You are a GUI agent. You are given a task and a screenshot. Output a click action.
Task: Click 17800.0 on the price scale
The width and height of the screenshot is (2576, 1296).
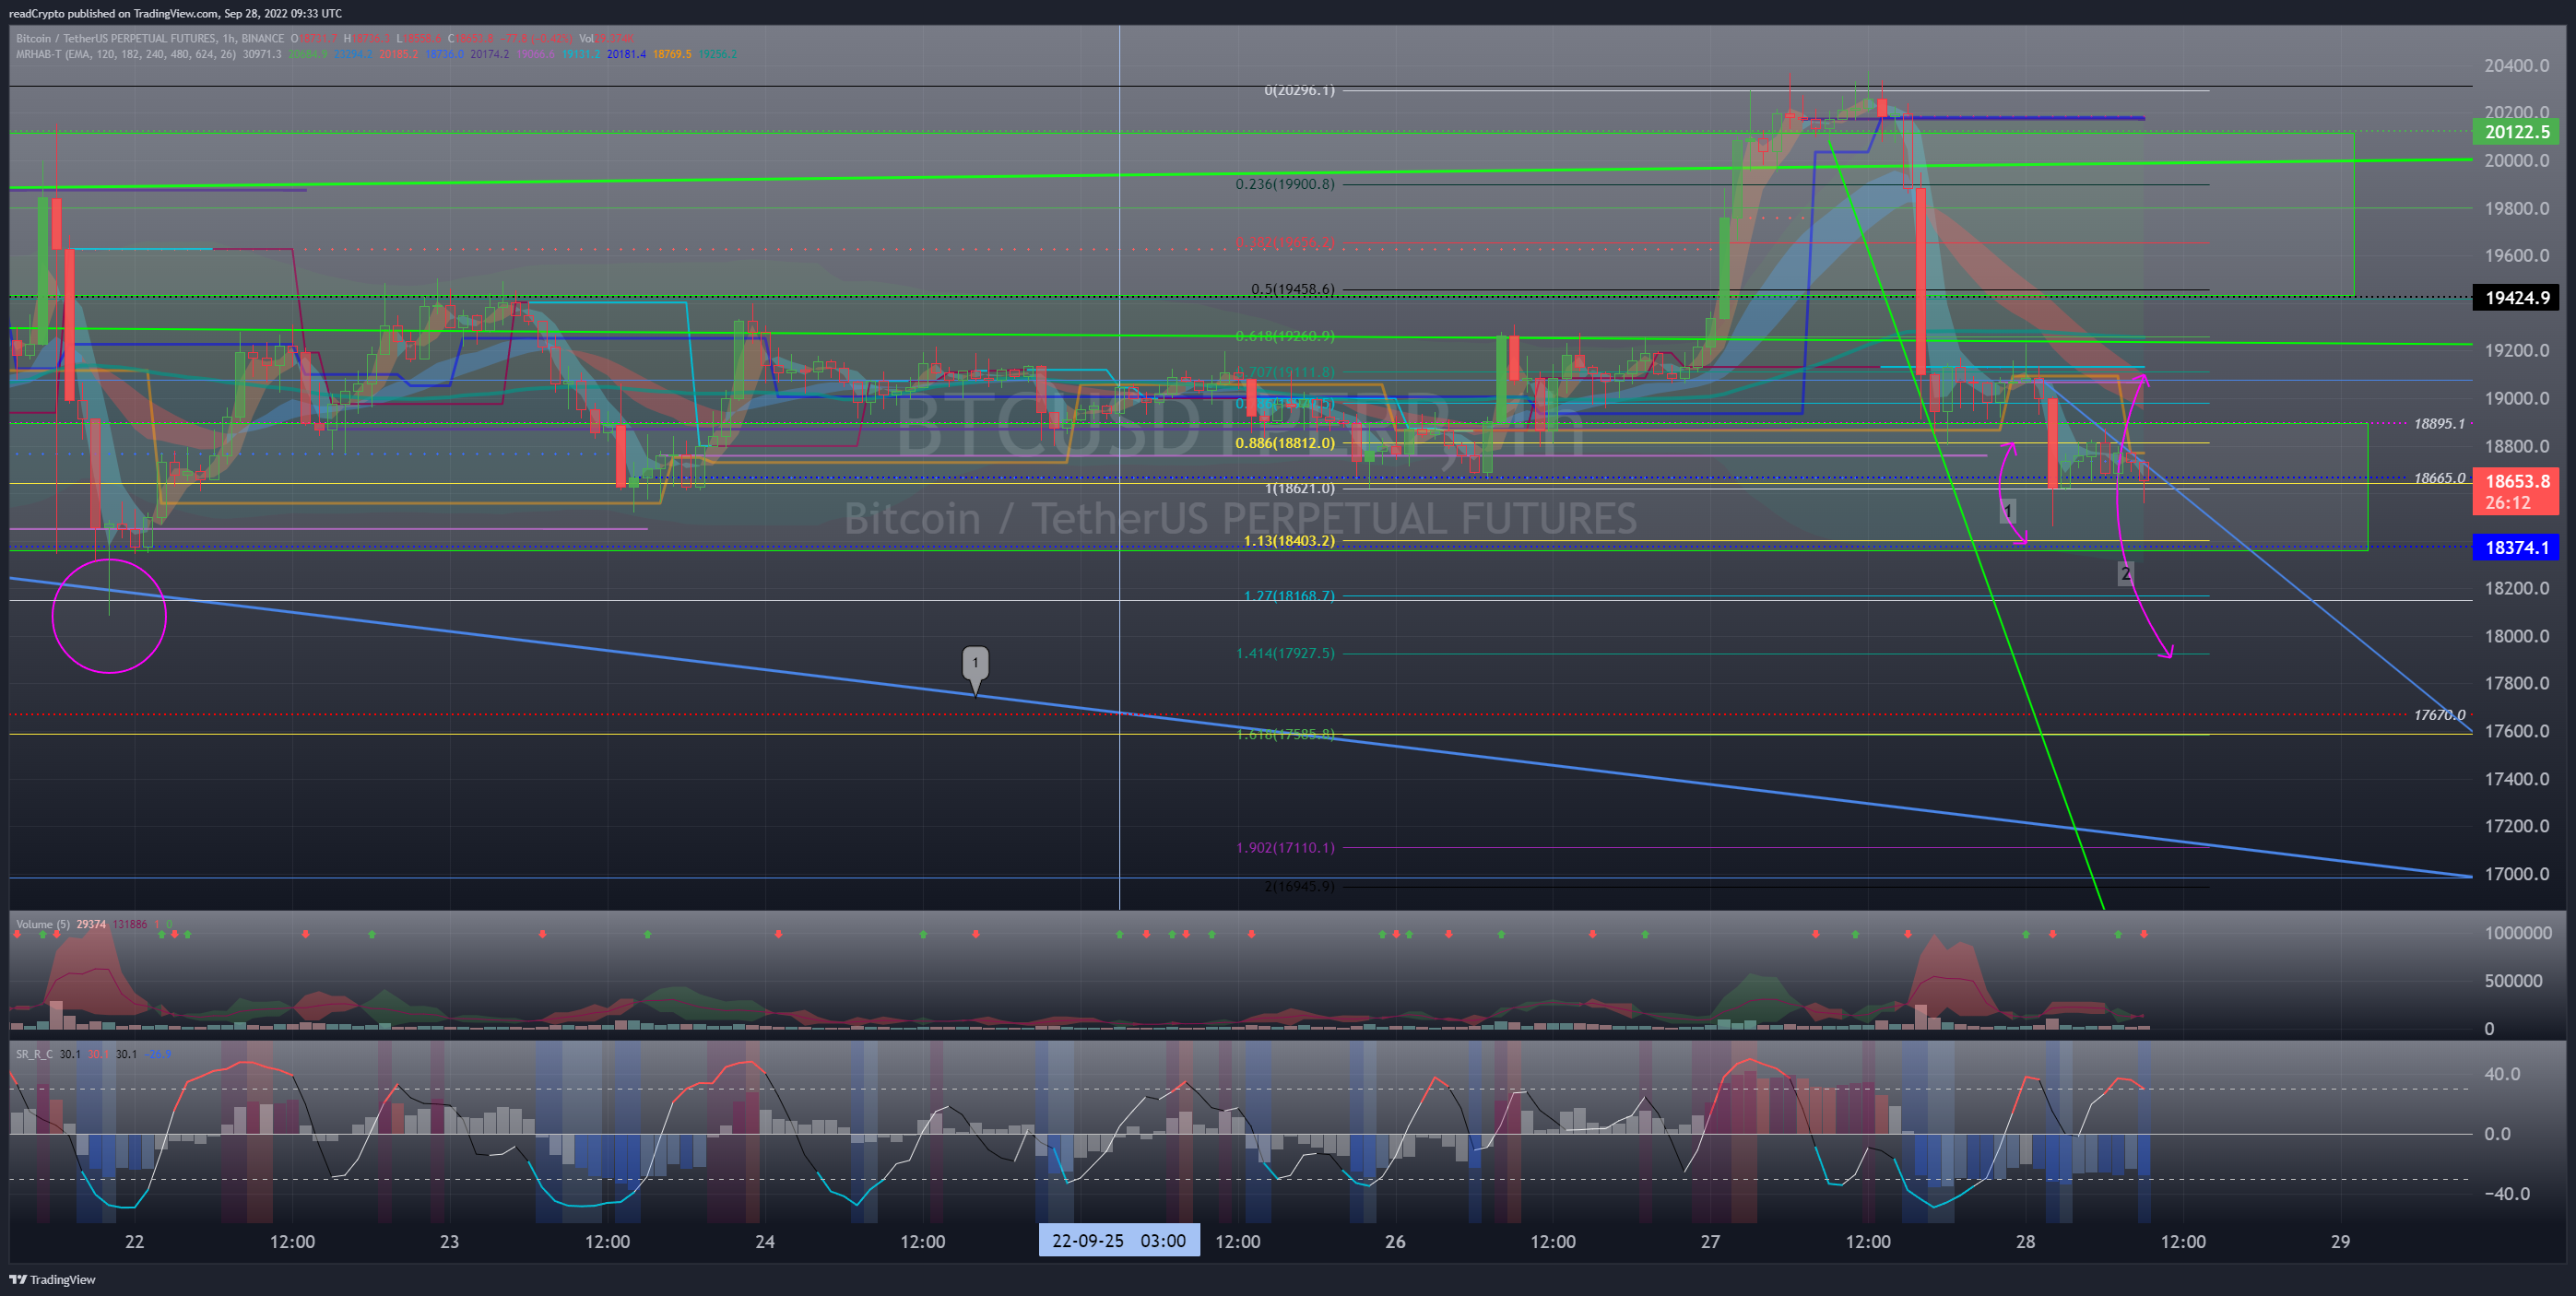point(2516,684)
